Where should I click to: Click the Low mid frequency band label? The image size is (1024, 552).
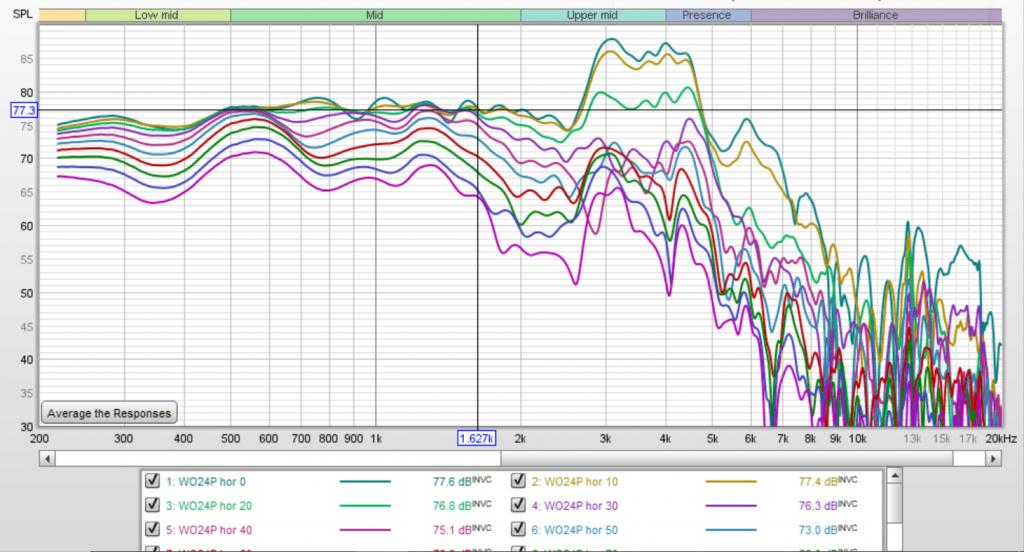coord(156,15)
